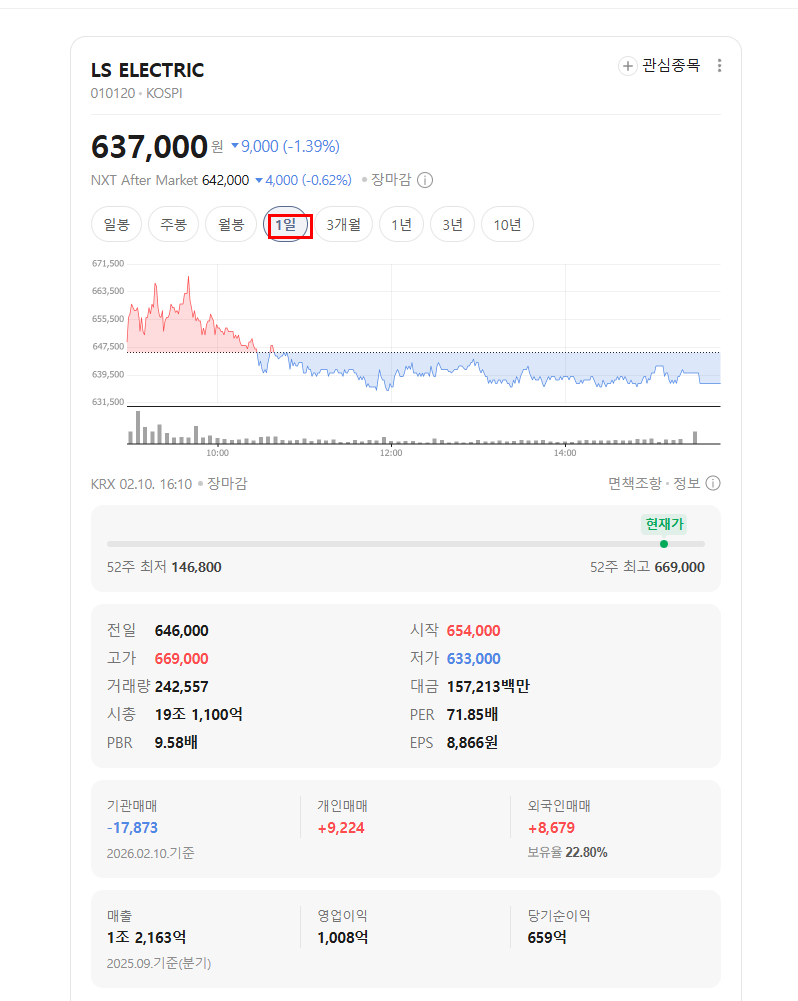Viewport: 798px width, 1001px height.
Task: Click the 저가 value 633,000
Action: 473,659
